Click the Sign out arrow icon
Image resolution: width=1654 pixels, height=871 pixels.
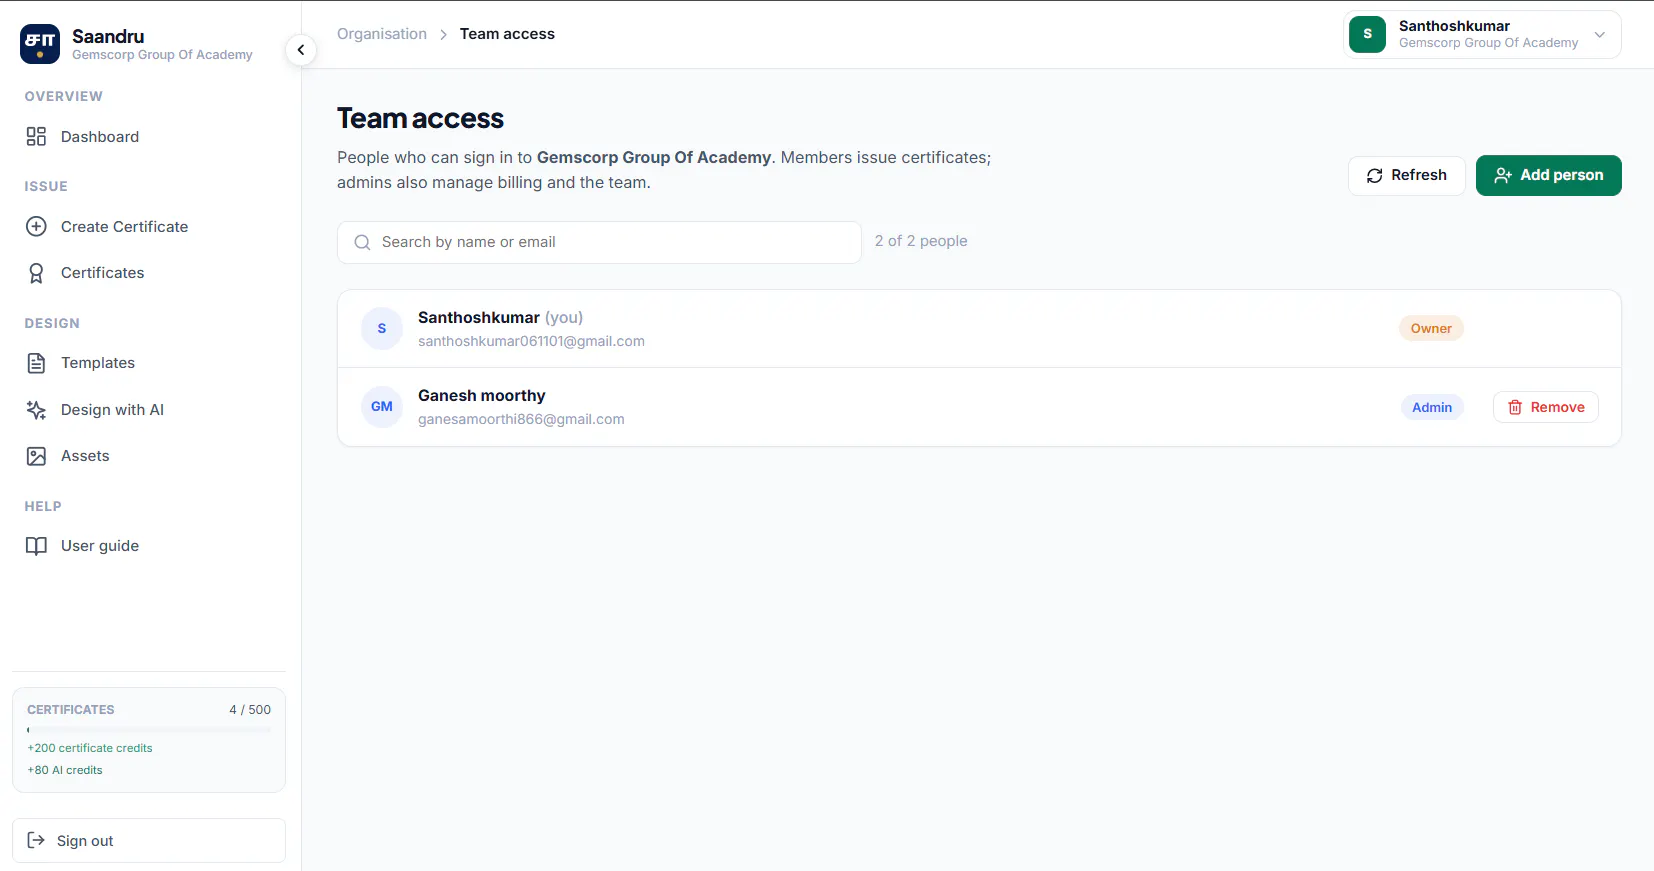(36, 841)
